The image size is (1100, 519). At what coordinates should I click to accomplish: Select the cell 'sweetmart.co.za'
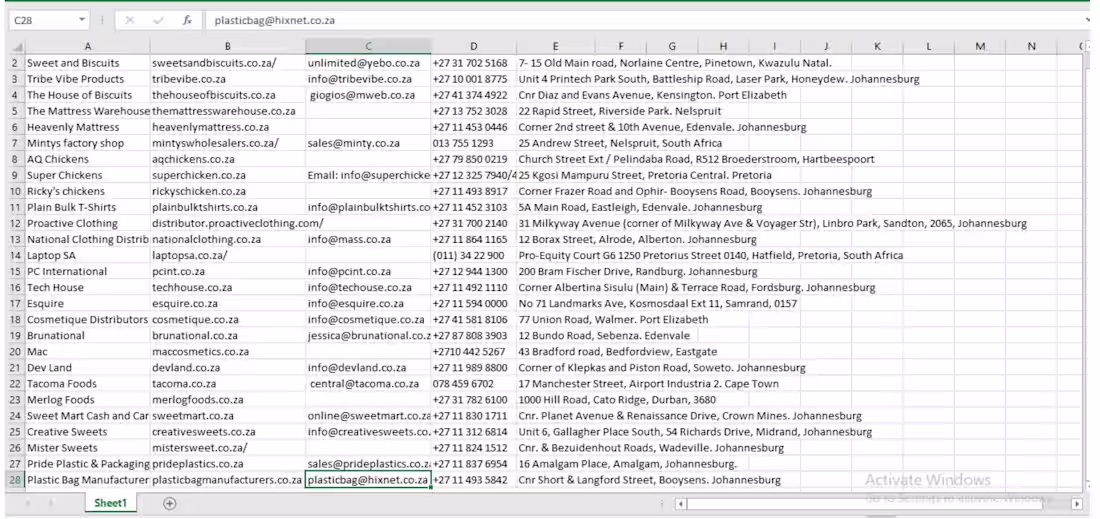click(227, 416)
